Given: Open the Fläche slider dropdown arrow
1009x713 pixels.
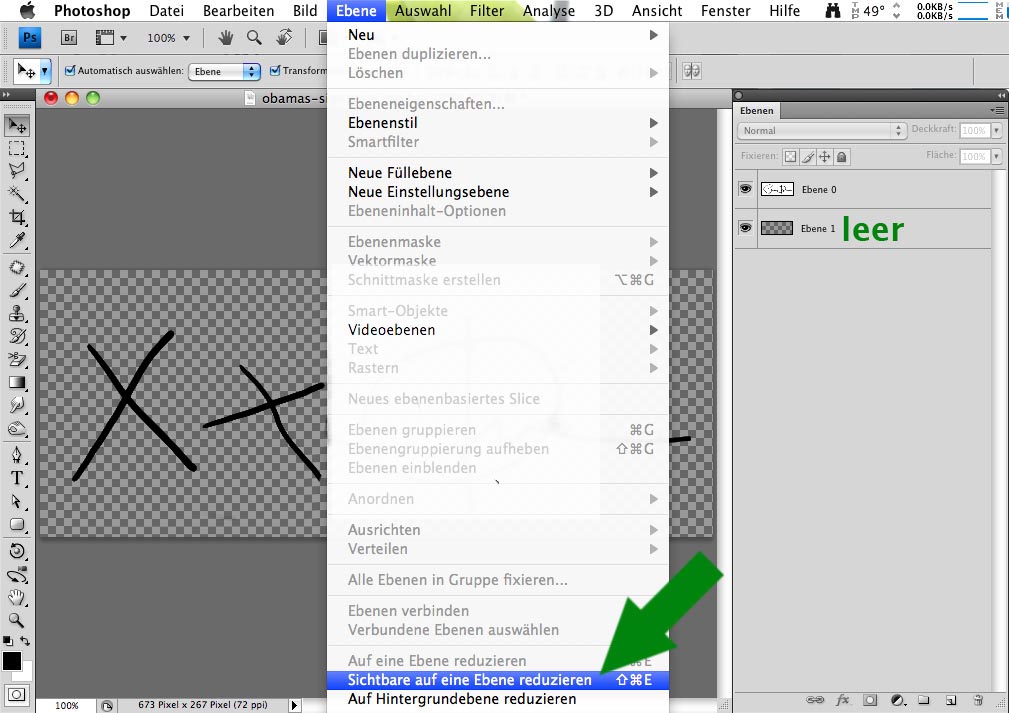Looking at the screenshot, I should pos(996,156).
